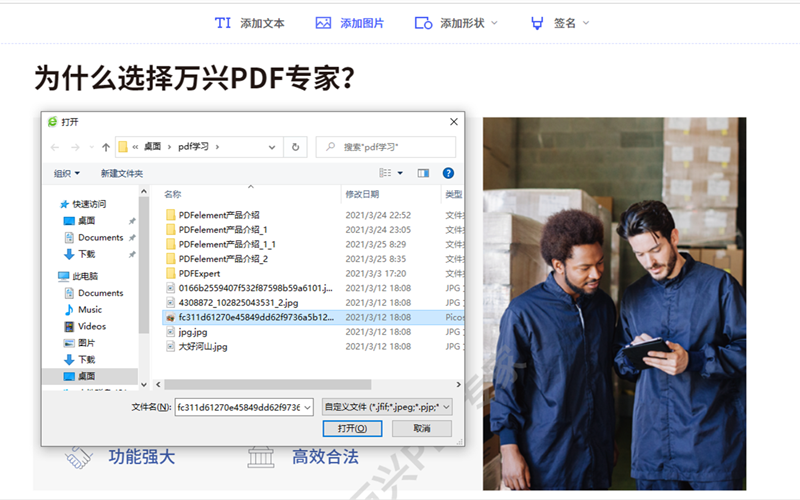Click the 添加图片 (Add Image) tool
Image resolution: width=800 pixels, height=500 pixels.
click(349, 23)
